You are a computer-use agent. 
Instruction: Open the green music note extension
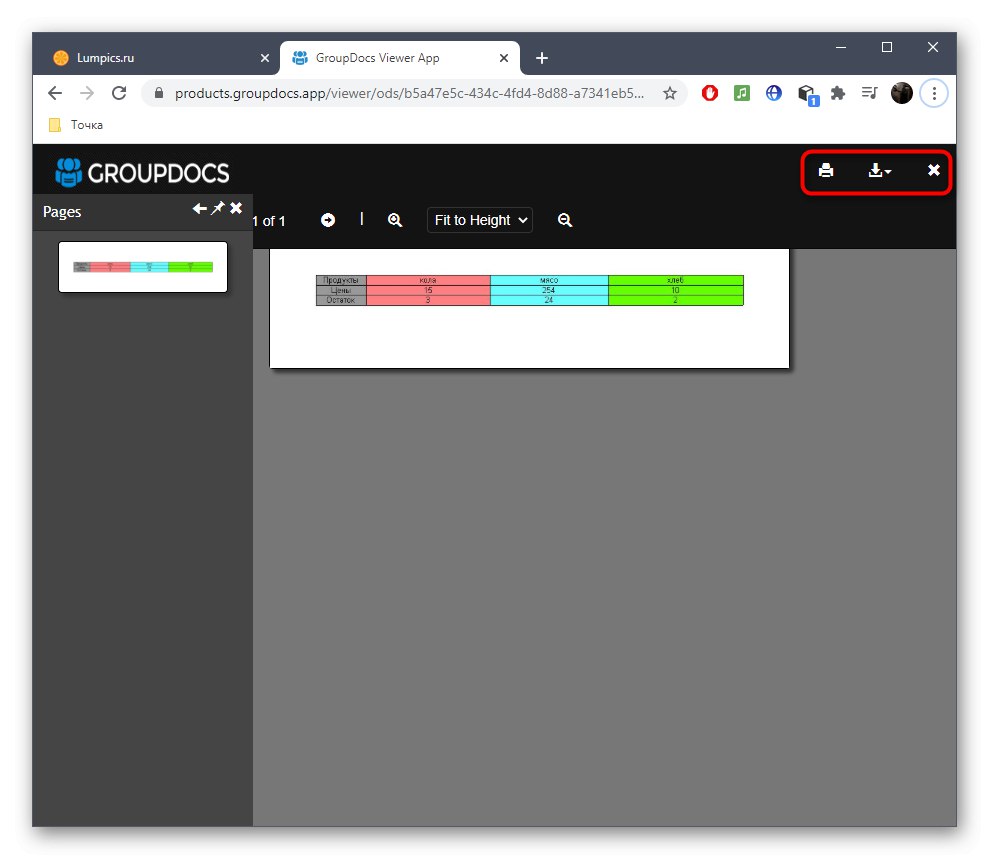(x=742, y=93)
